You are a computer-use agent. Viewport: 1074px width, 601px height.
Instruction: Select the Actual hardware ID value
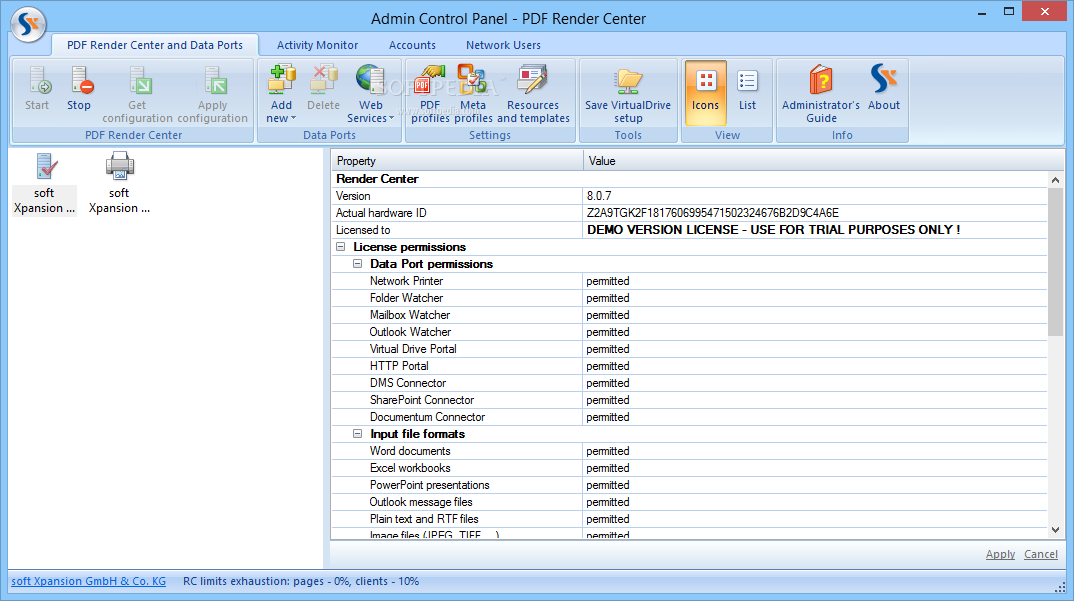pyautogui.click(x=712, y=213)
